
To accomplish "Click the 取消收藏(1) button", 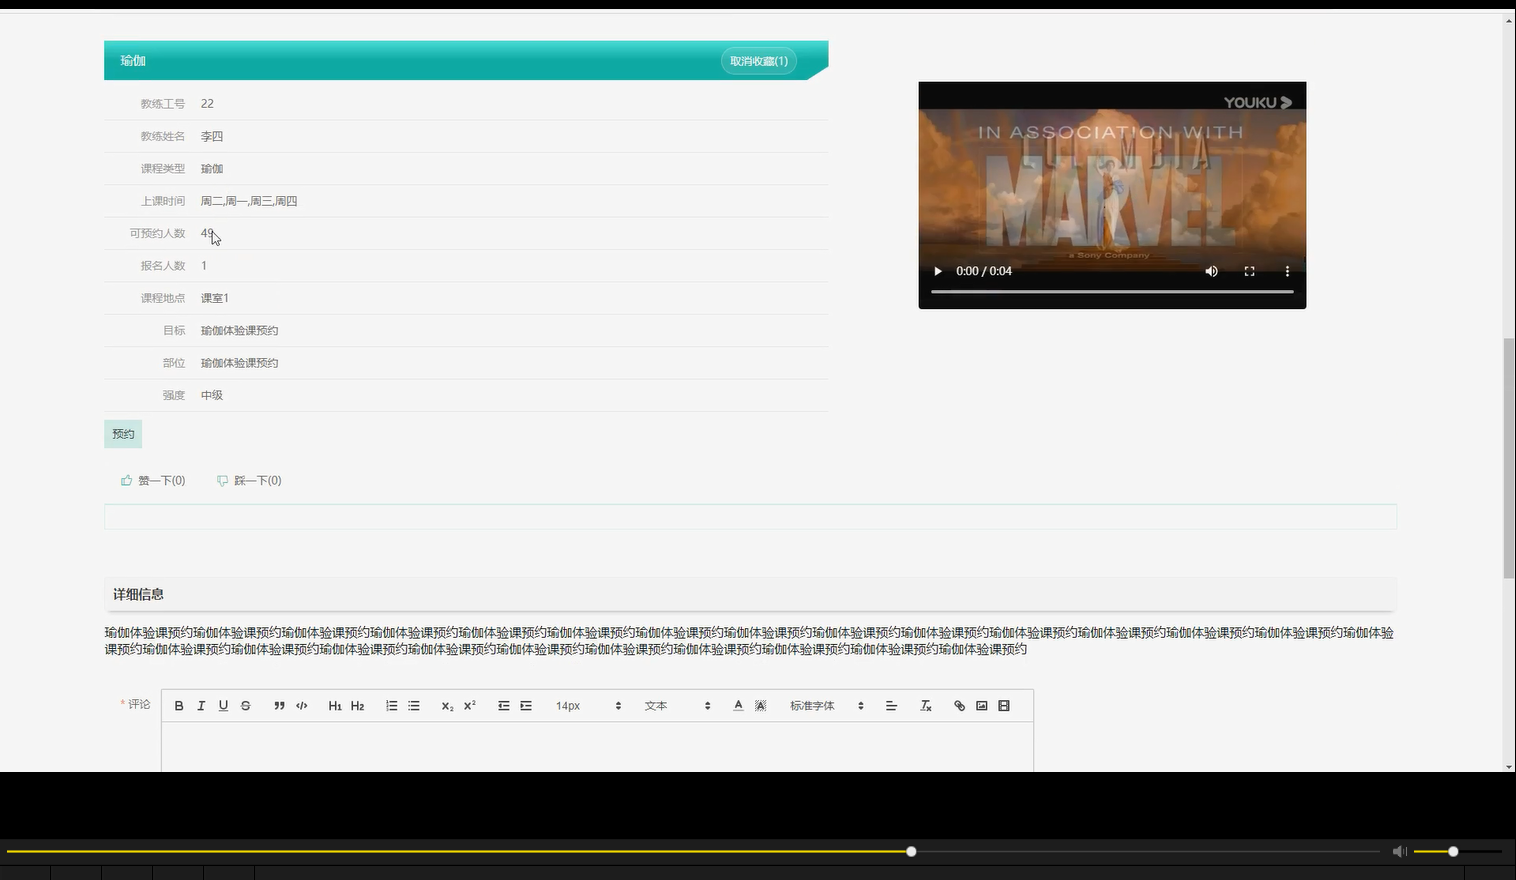I will pos(759,61).
